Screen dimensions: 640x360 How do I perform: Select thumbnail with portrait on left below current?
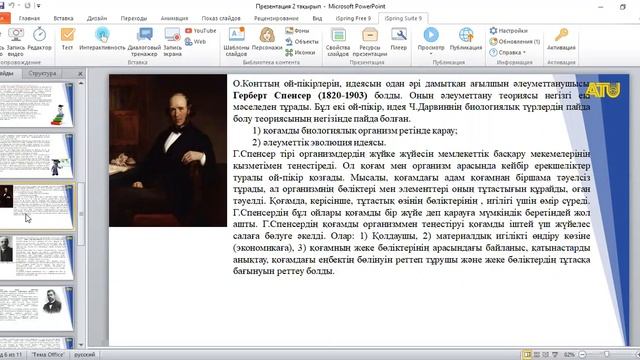[36, 257]
